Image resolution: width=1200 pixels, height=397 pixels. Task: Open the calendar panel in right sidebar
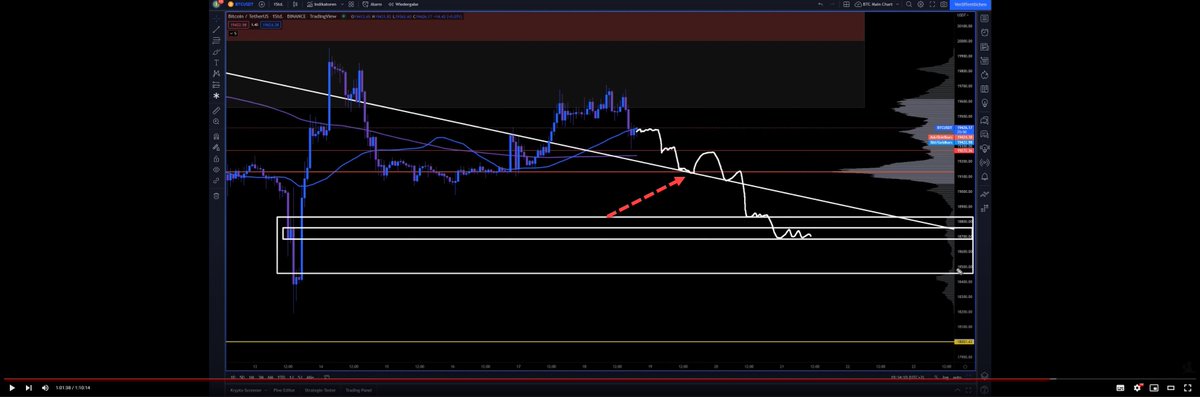tap(985, 89)
